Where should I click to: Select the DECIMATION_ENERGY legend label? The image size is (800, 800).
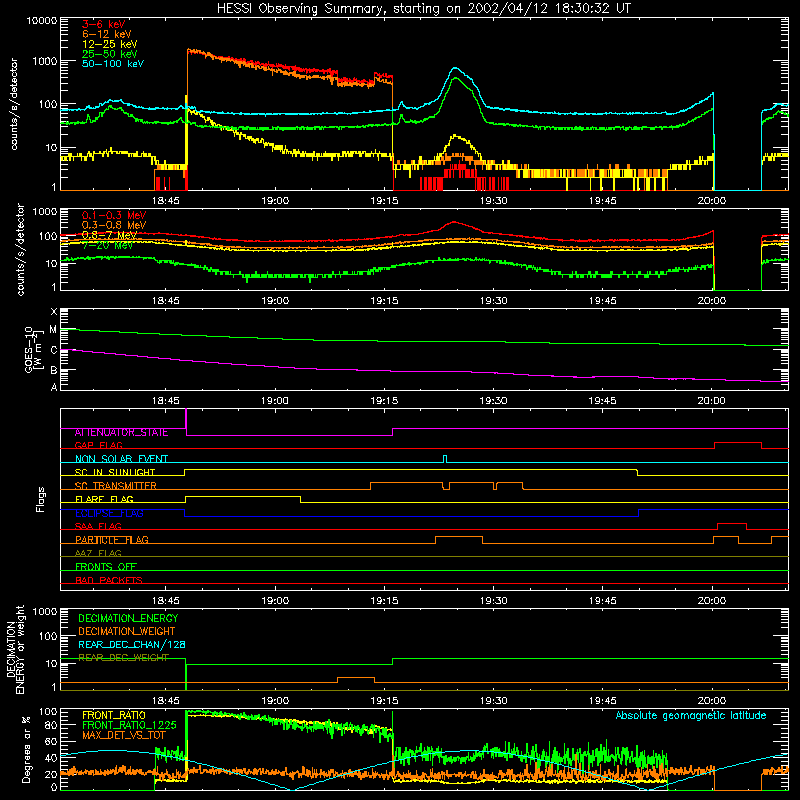point(128,618)
